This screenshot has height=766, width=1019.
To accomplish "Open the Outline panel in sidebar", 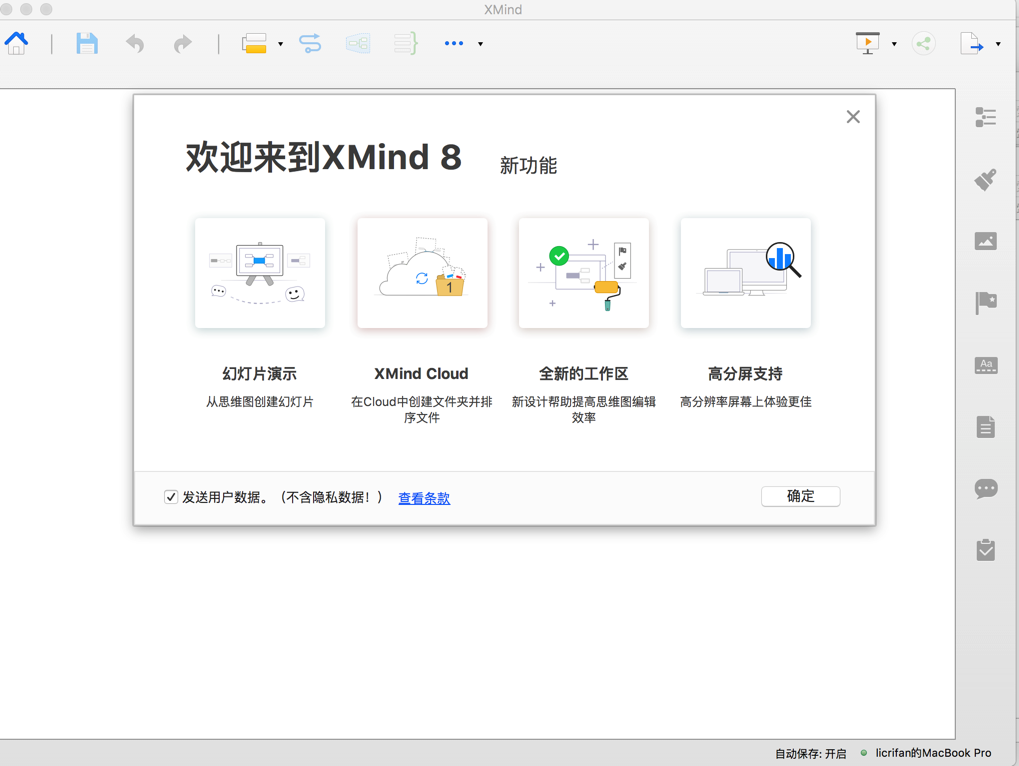I will pos(985,117).
